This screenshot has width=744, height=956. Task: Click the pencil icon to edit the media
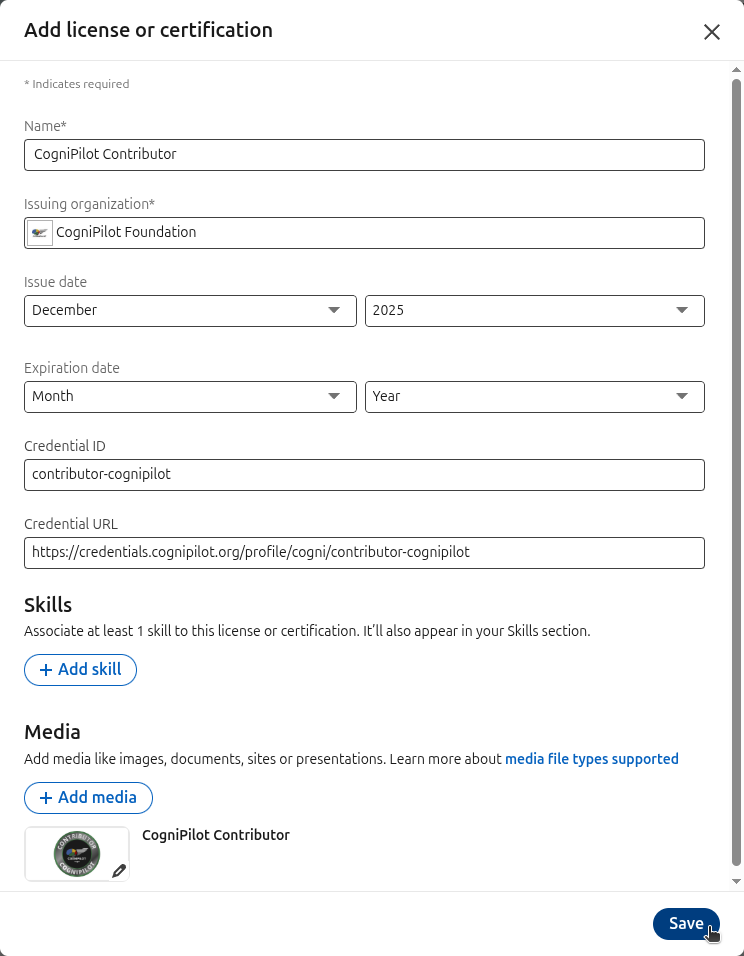pyautogui.click(x=119, y=871)
